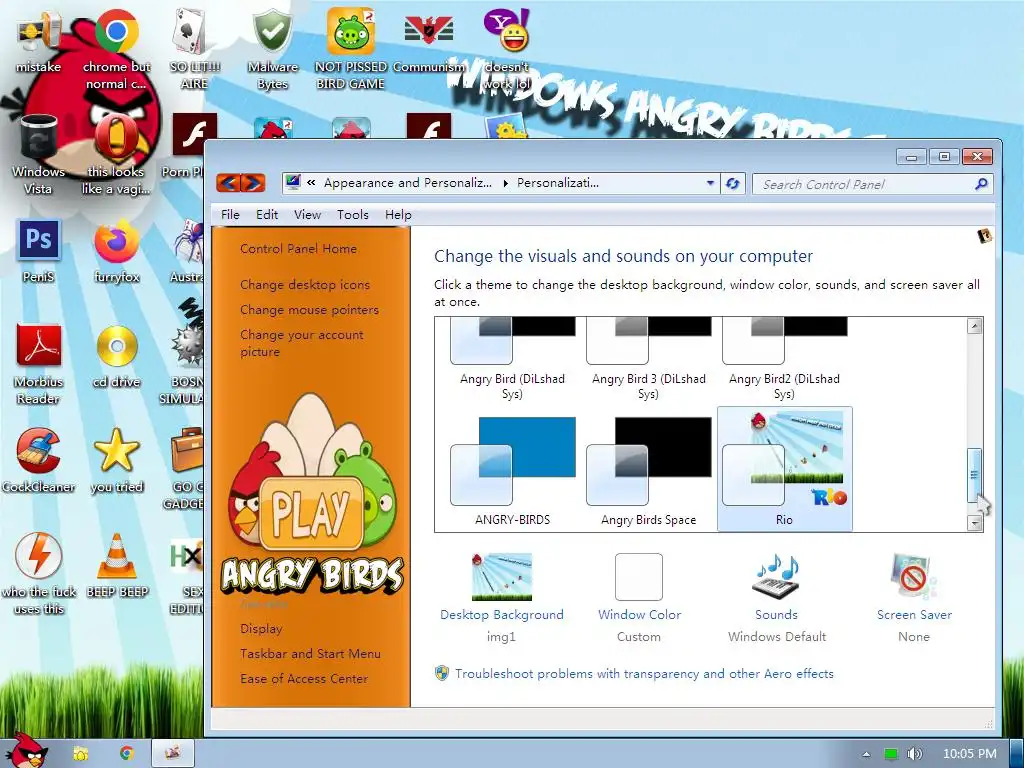Open the 'you tried' star icon
This screenshot has width=1024, height=768.
tap(116, 460)
